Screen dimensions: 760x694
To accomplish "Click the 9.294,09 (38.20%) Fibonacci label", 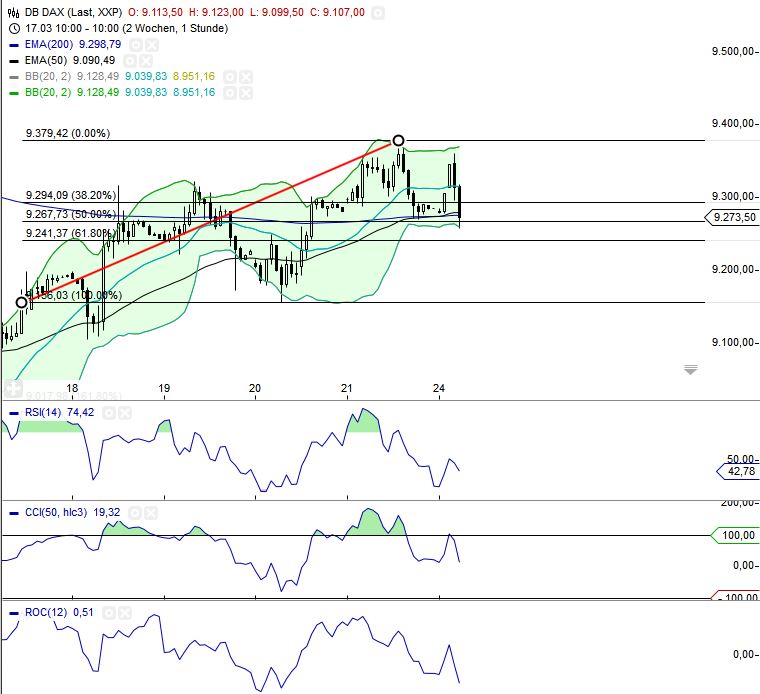I will point(71,195).
